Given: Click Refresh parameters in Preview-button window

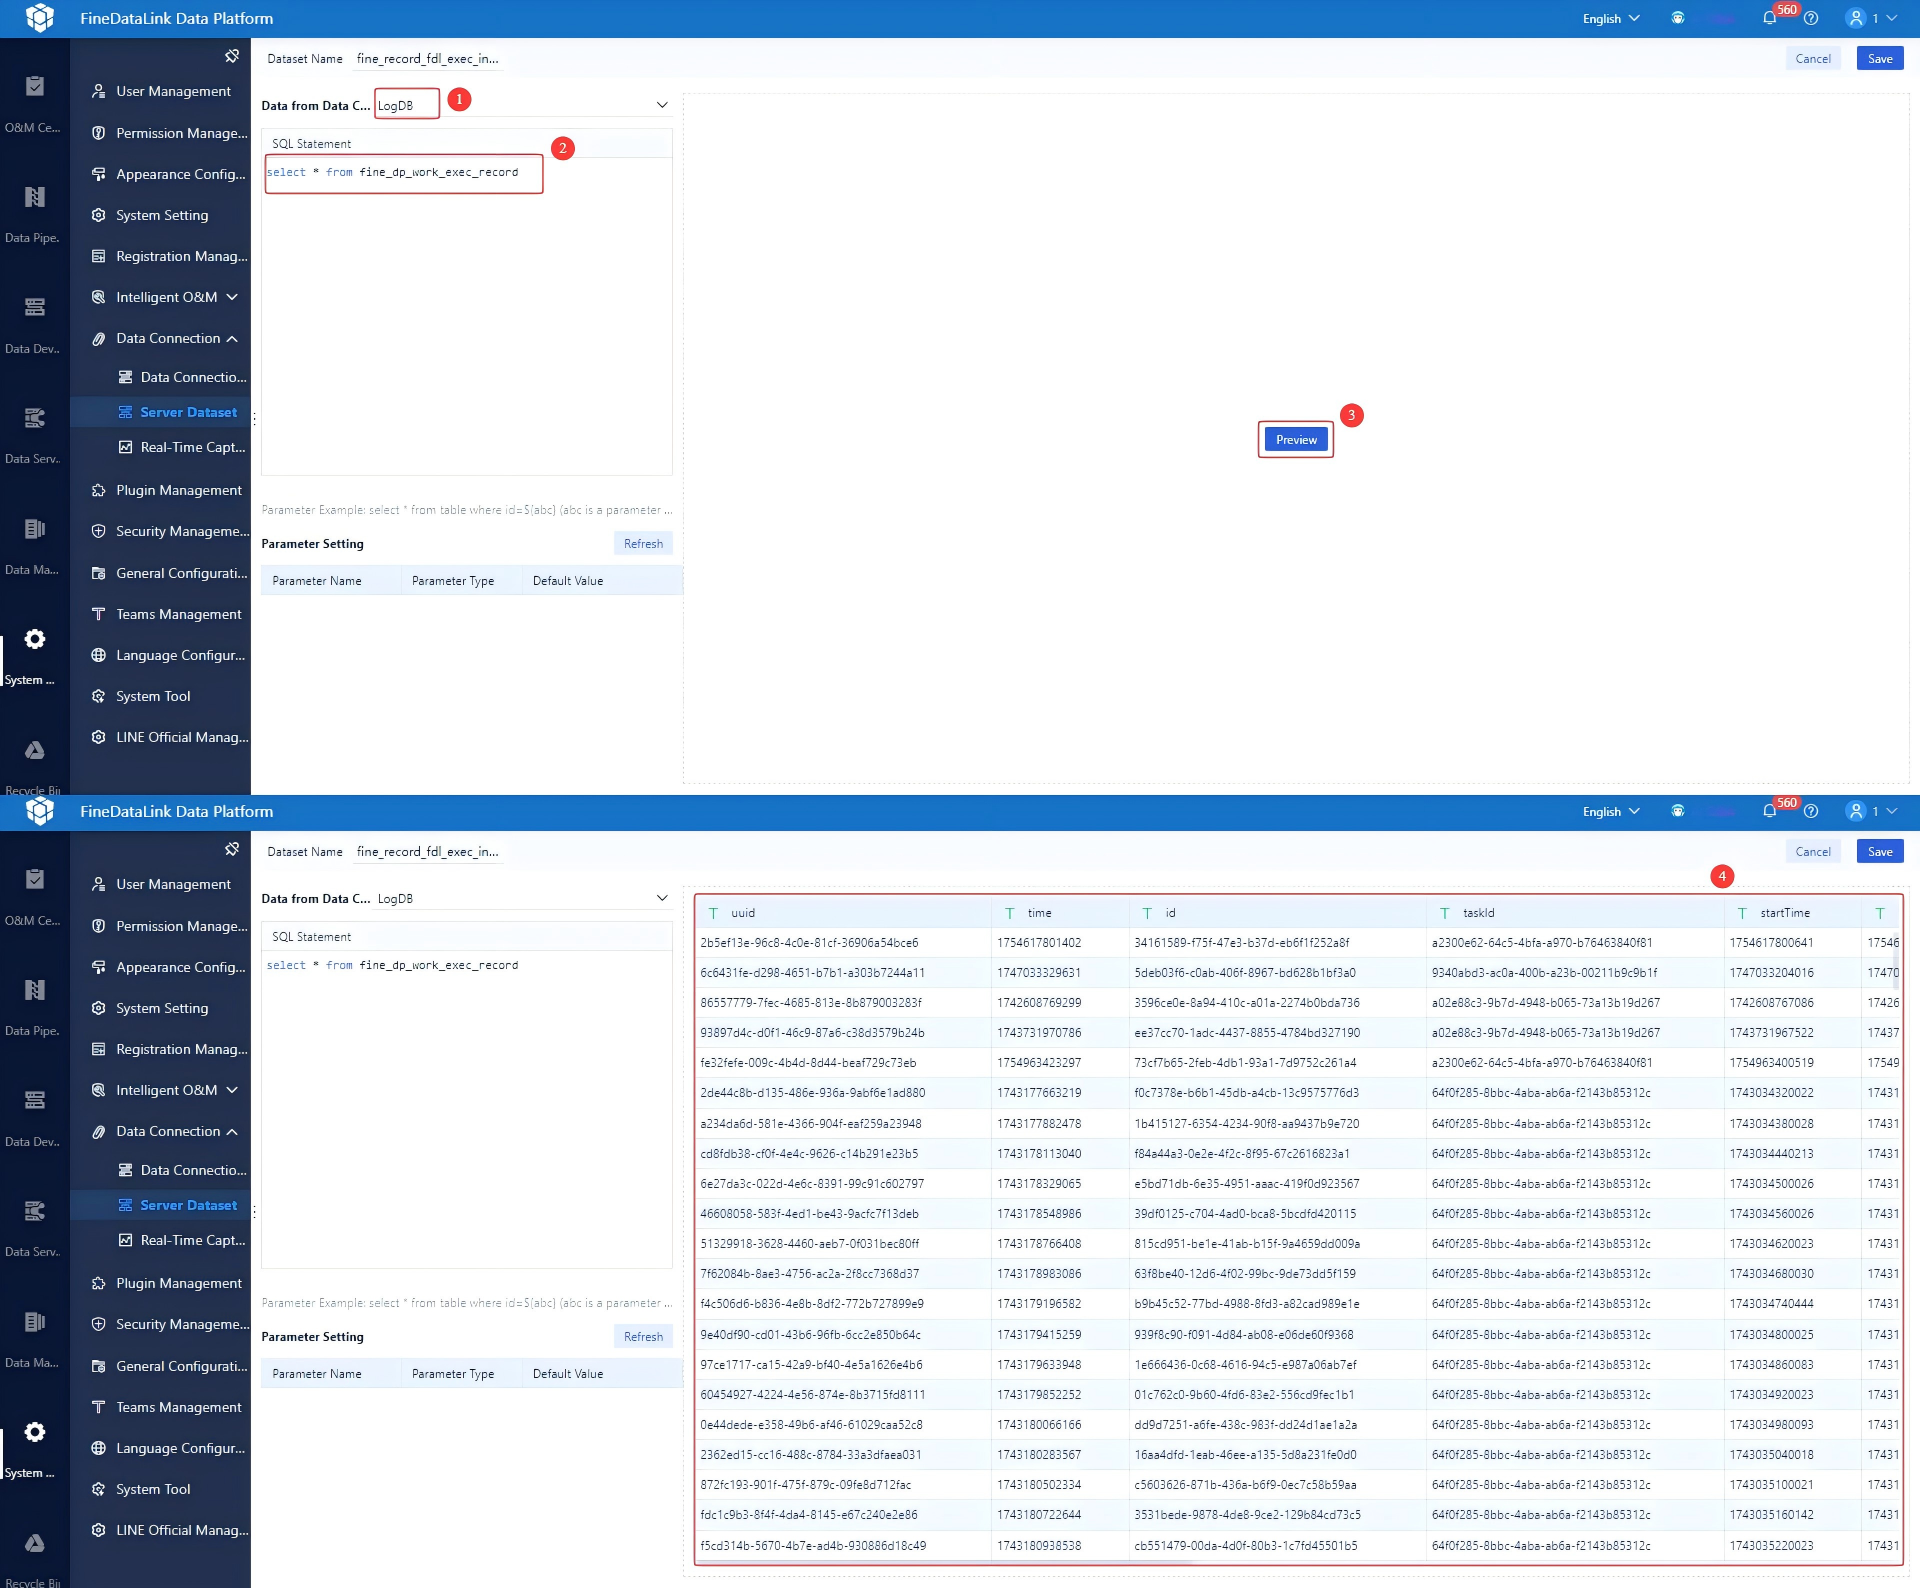Looking at the screenshot, I should (643, 544).
